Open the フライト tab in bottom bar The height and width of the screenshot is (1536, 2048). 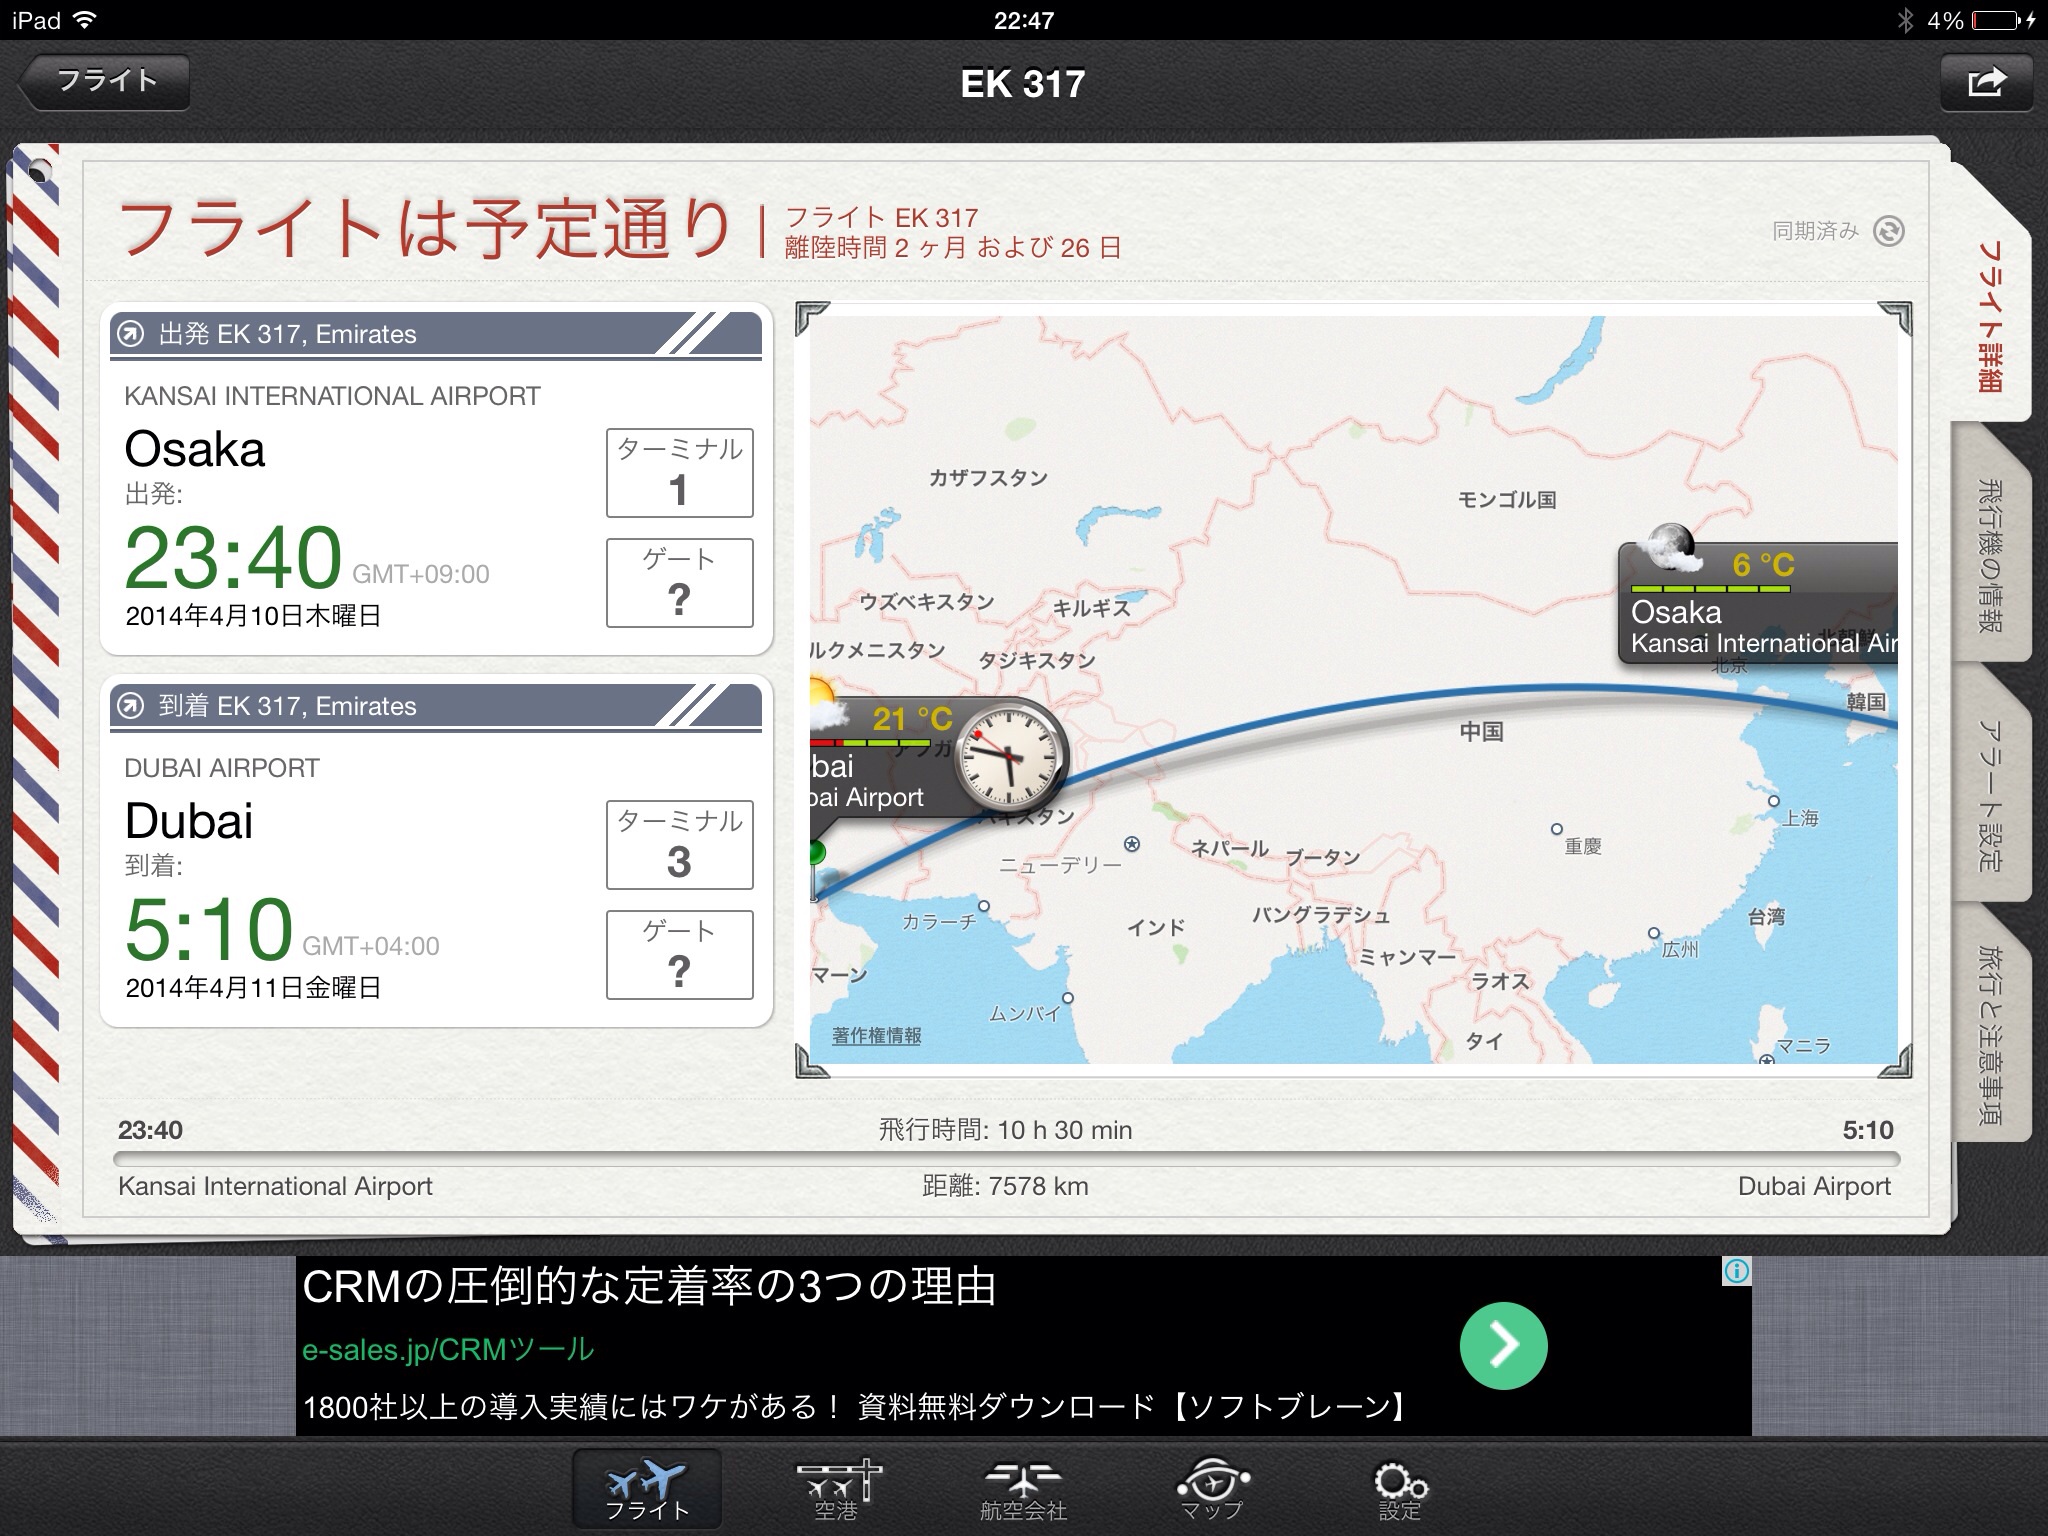[x=647, y=1488]
